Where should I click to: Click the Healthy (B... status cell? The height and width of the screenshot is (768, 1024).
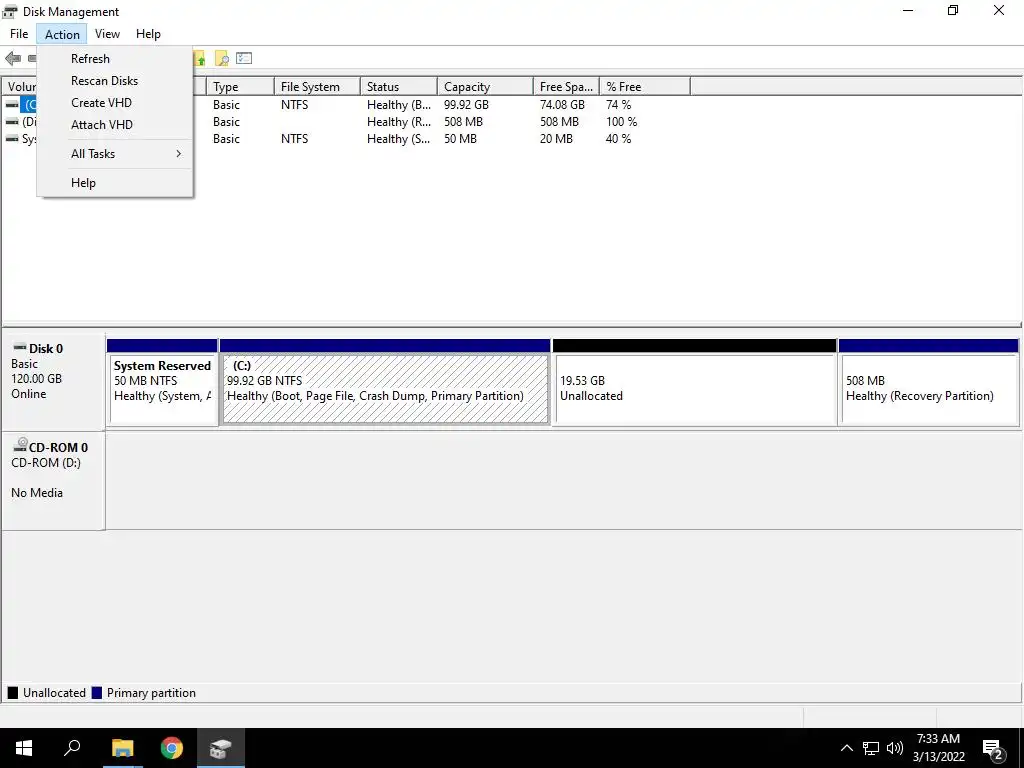(399, 104)
